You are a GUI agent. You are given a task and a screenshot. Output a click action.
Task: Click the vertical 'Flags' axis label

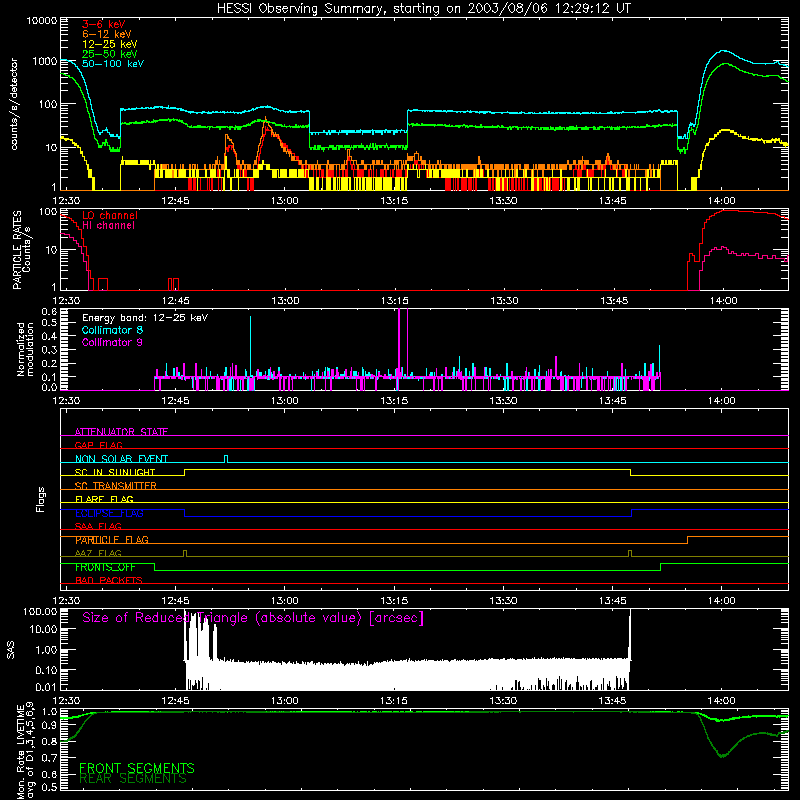(x=41, y=499)
